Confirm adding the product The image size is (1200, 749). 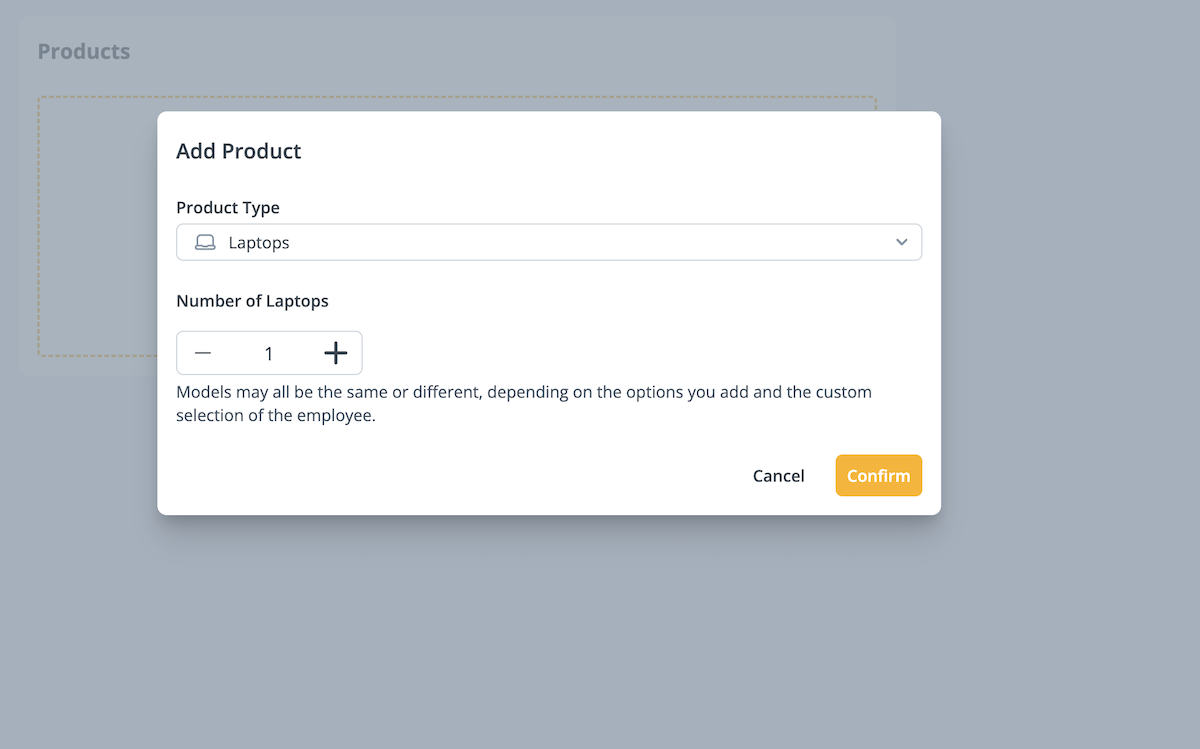coord(878,476)
